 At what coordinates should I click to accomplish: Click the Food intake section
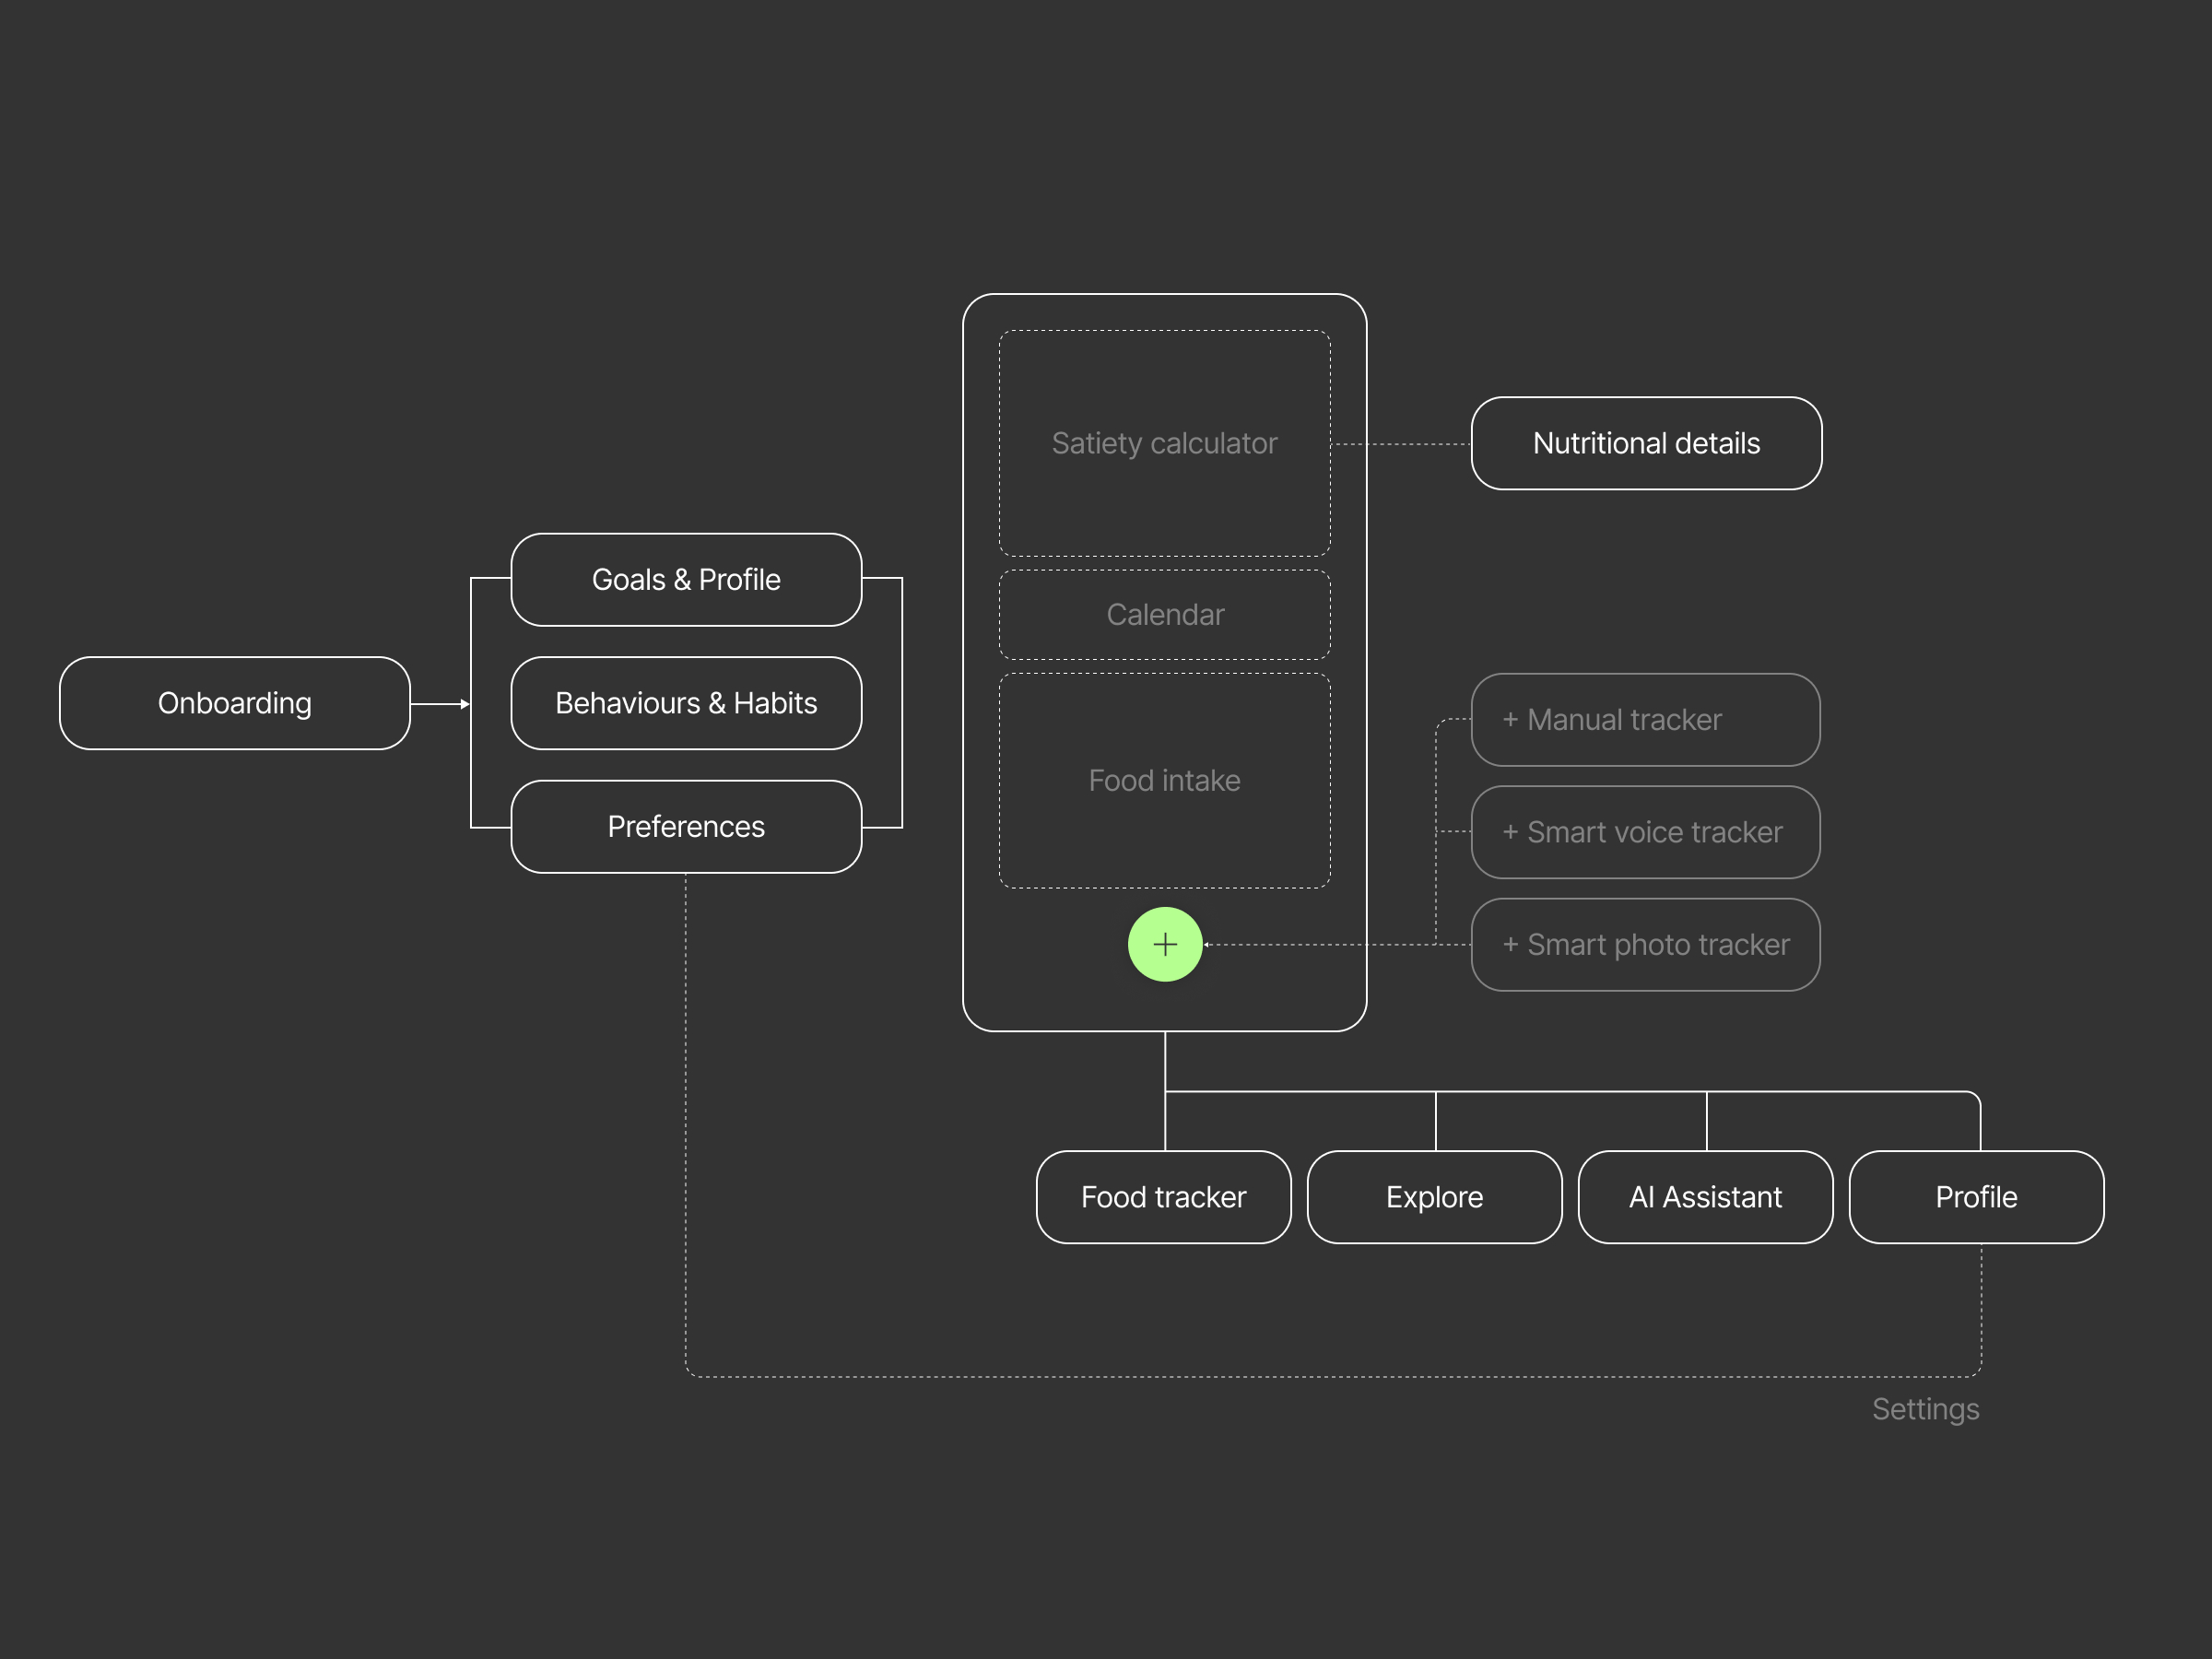pos(1164,780)
